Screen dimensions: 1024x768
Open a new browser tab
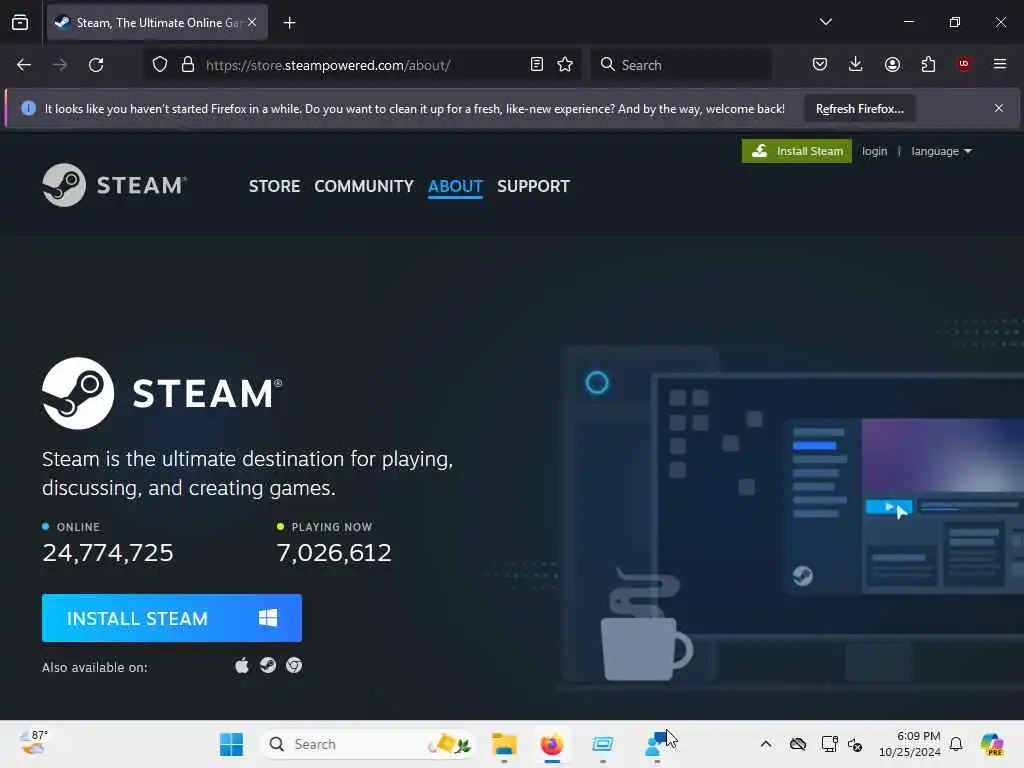click(x=289, y=23)
